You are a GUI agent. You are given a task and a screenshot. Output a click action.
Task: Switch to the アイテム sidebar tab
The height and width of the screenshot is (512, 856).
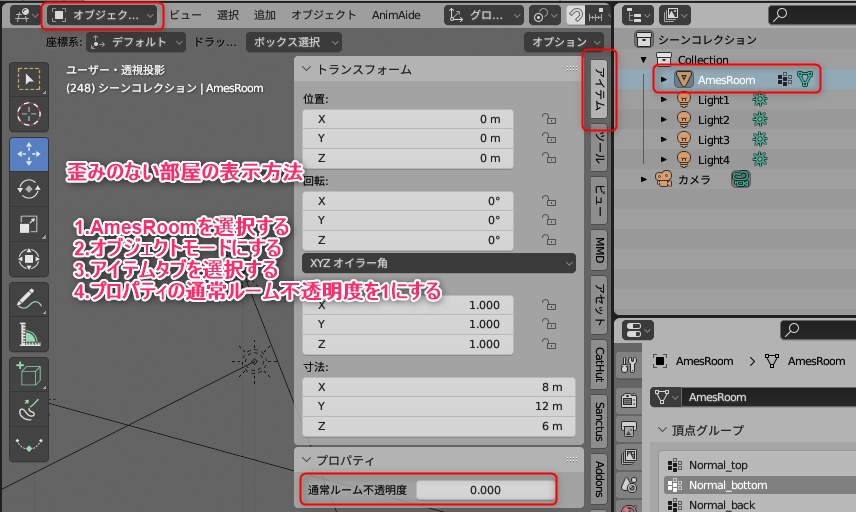599,90
